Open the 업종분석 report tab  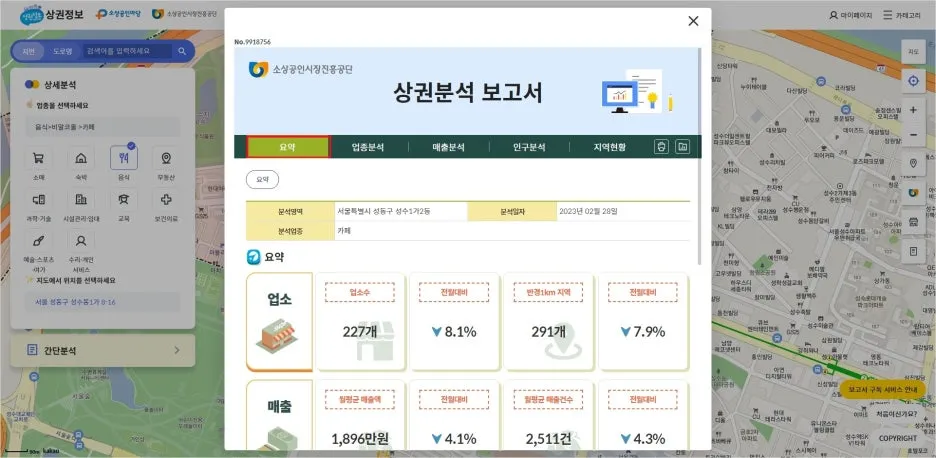coord(368,147)
